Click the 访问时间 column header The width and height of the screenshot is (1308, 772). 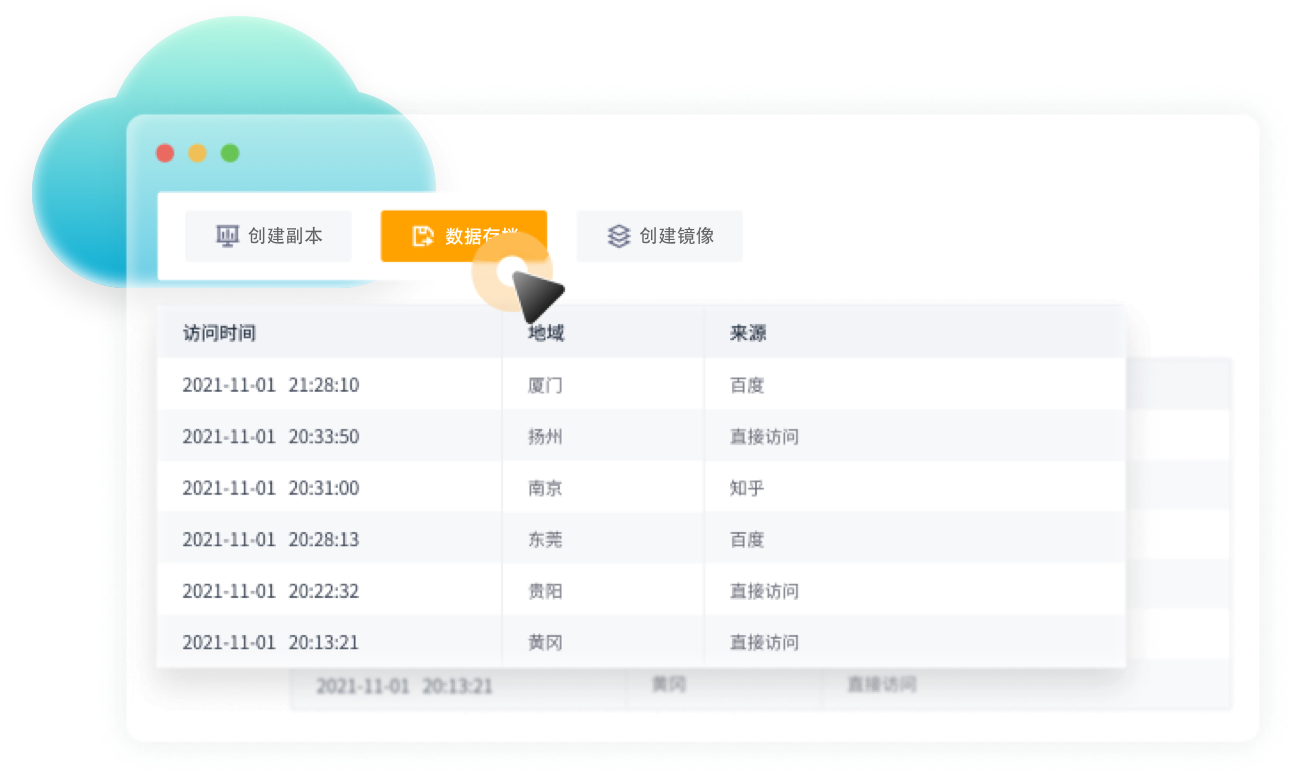coord(219,333)
